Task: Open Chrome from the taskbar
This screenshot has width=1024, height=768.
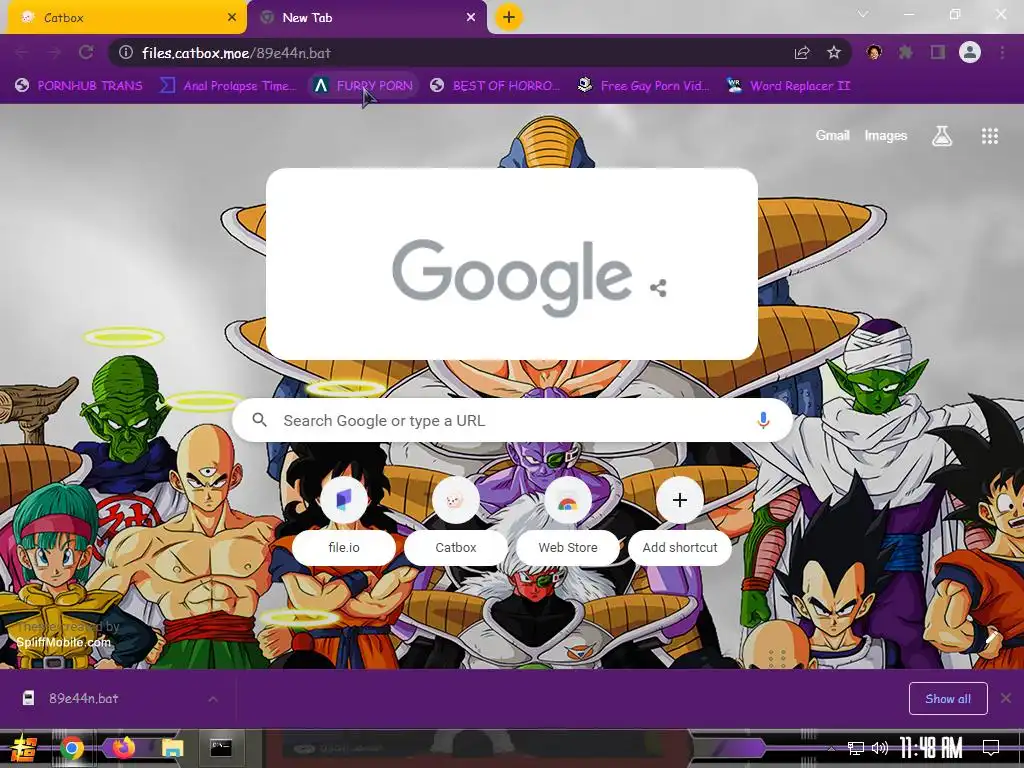Action: (x=72, y=748)
